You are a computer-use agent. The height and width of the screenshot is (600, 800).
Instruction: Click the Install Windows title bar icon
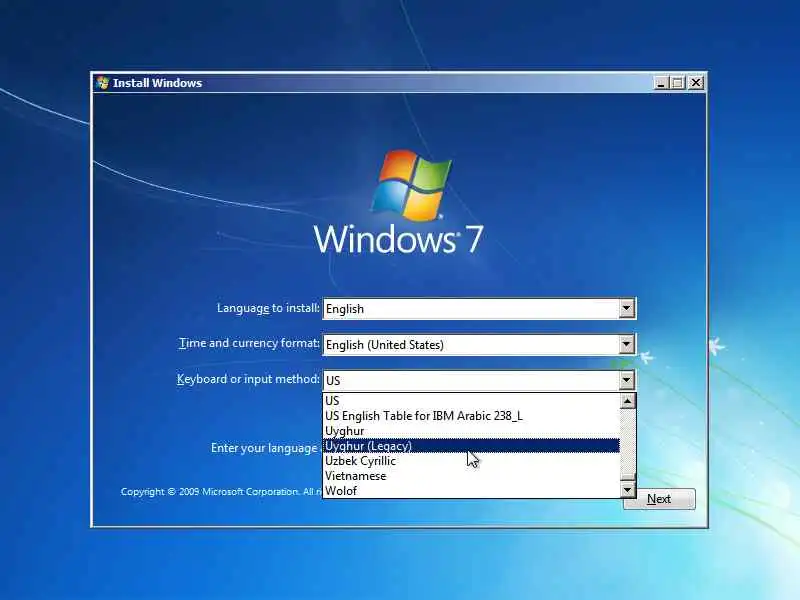(103, 83)
